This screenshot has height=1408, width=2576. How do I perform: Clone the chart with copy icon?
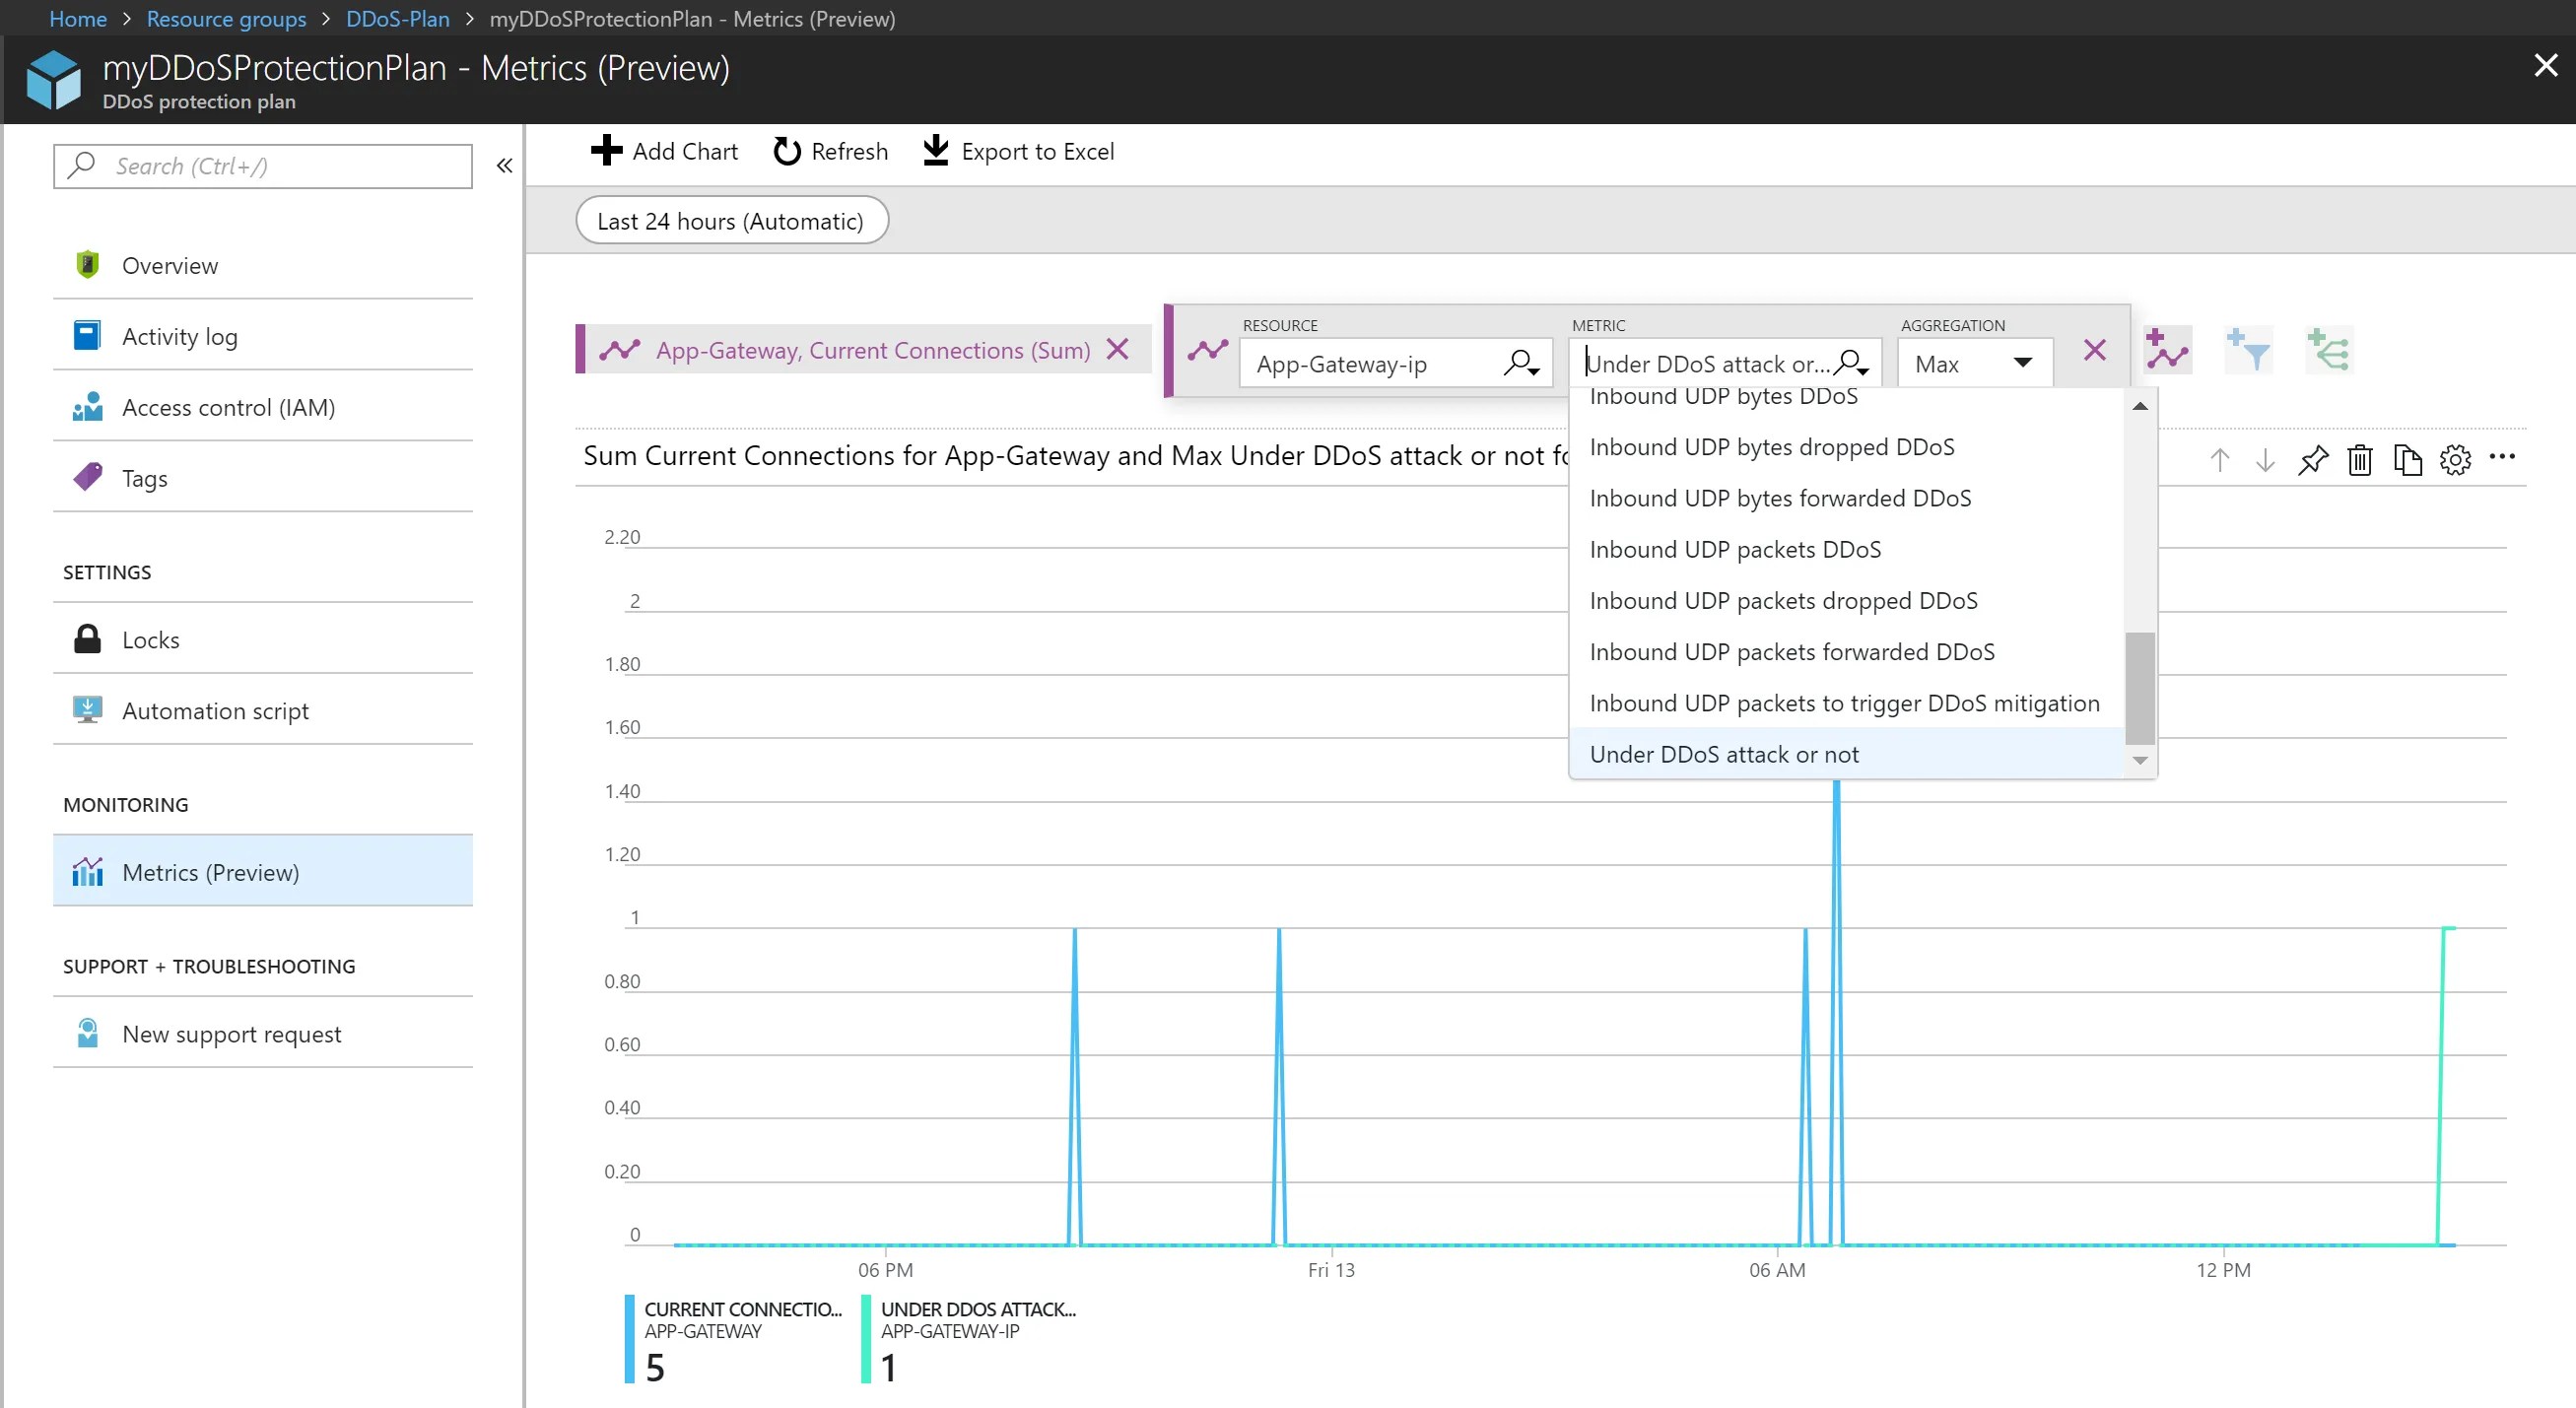(x=2407, y=459)
